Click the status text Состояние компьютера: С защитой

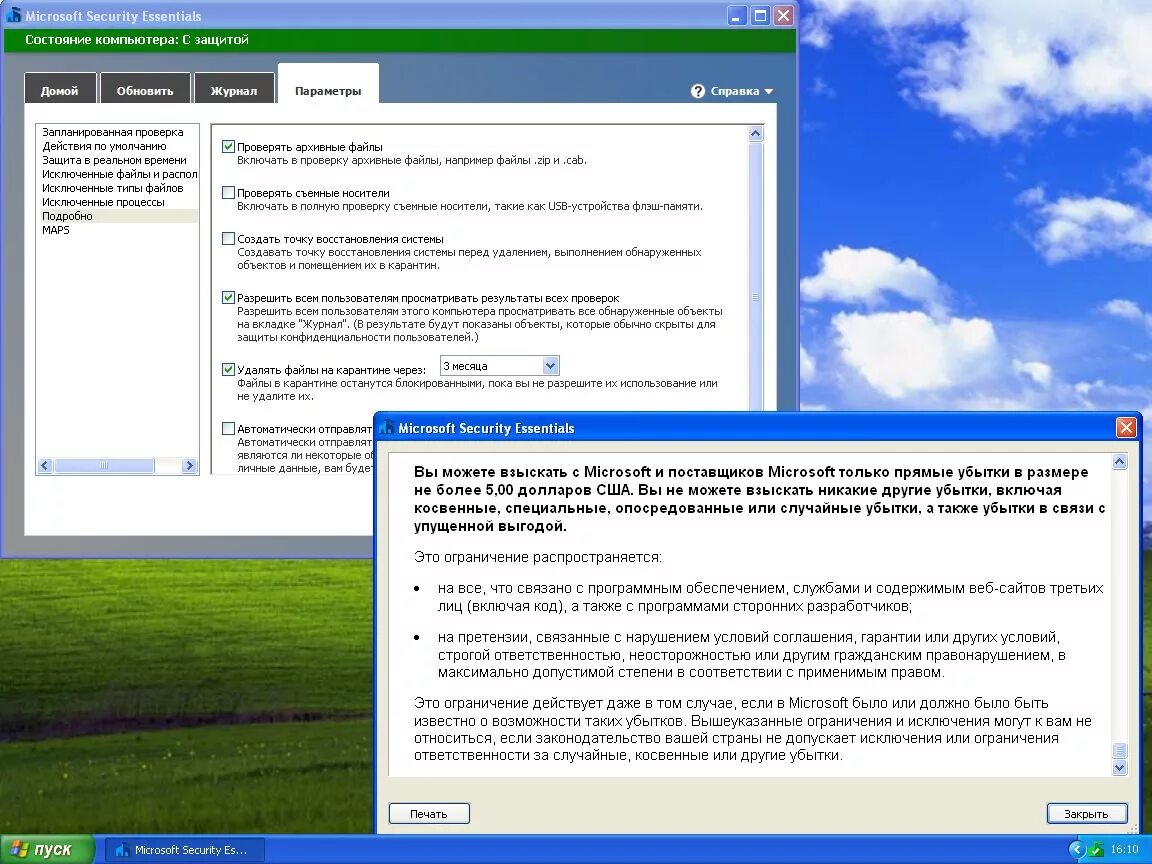tap(137, 40)
